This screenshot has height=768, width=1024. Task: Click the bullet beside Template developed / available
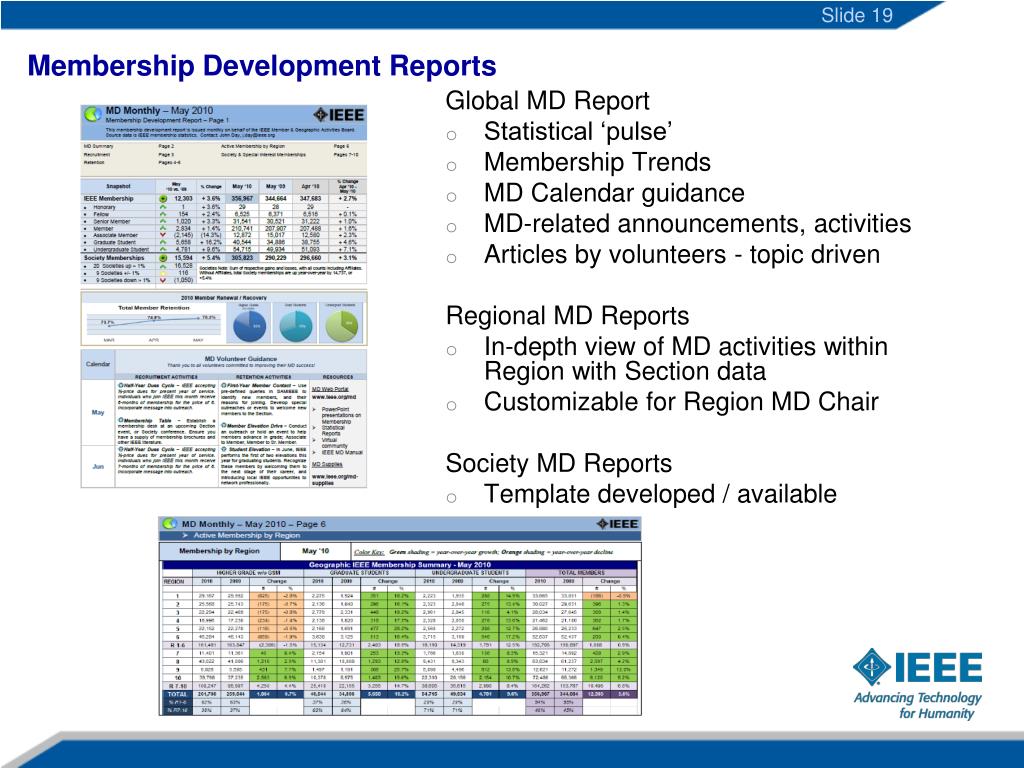[451, 498]
